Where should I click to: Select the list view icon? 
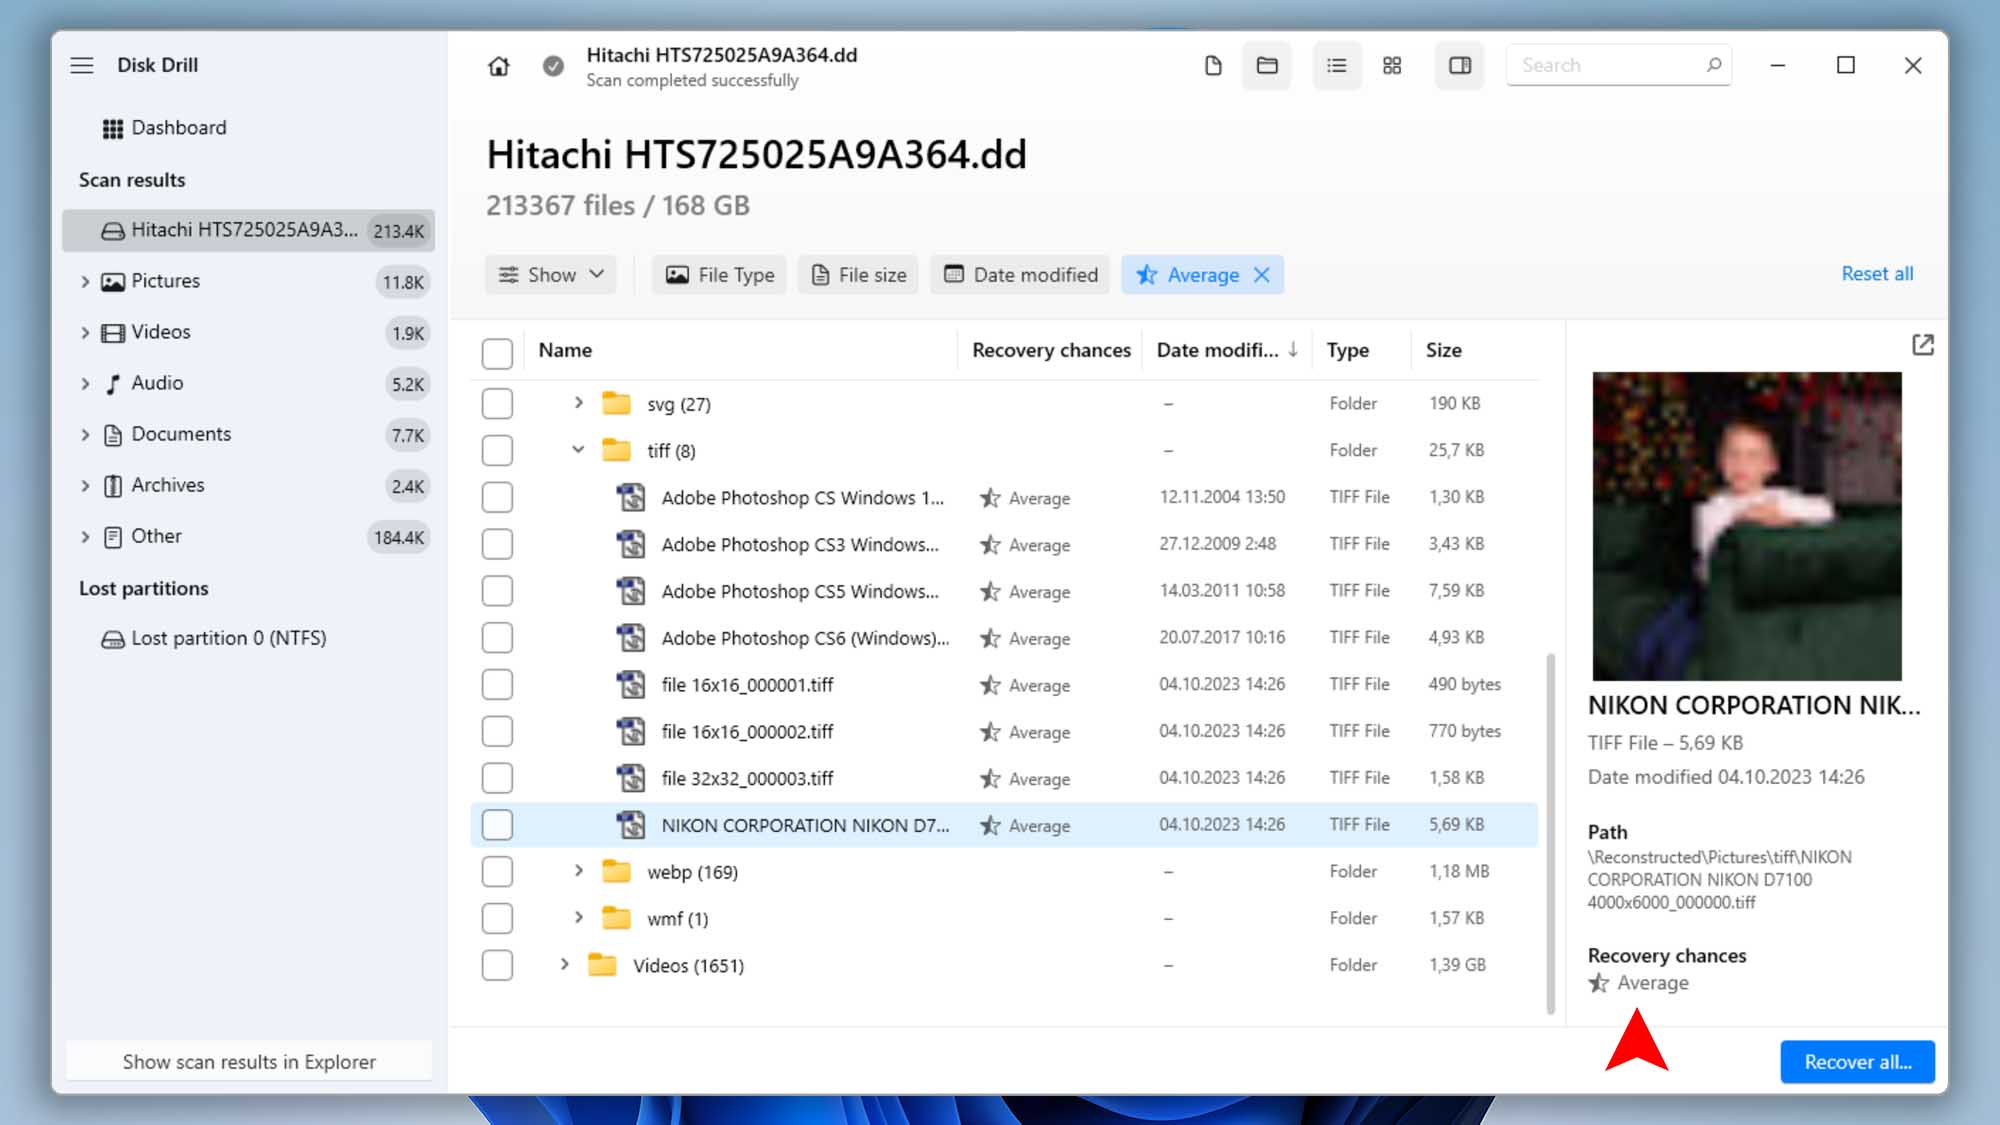tap(1336, 66)
